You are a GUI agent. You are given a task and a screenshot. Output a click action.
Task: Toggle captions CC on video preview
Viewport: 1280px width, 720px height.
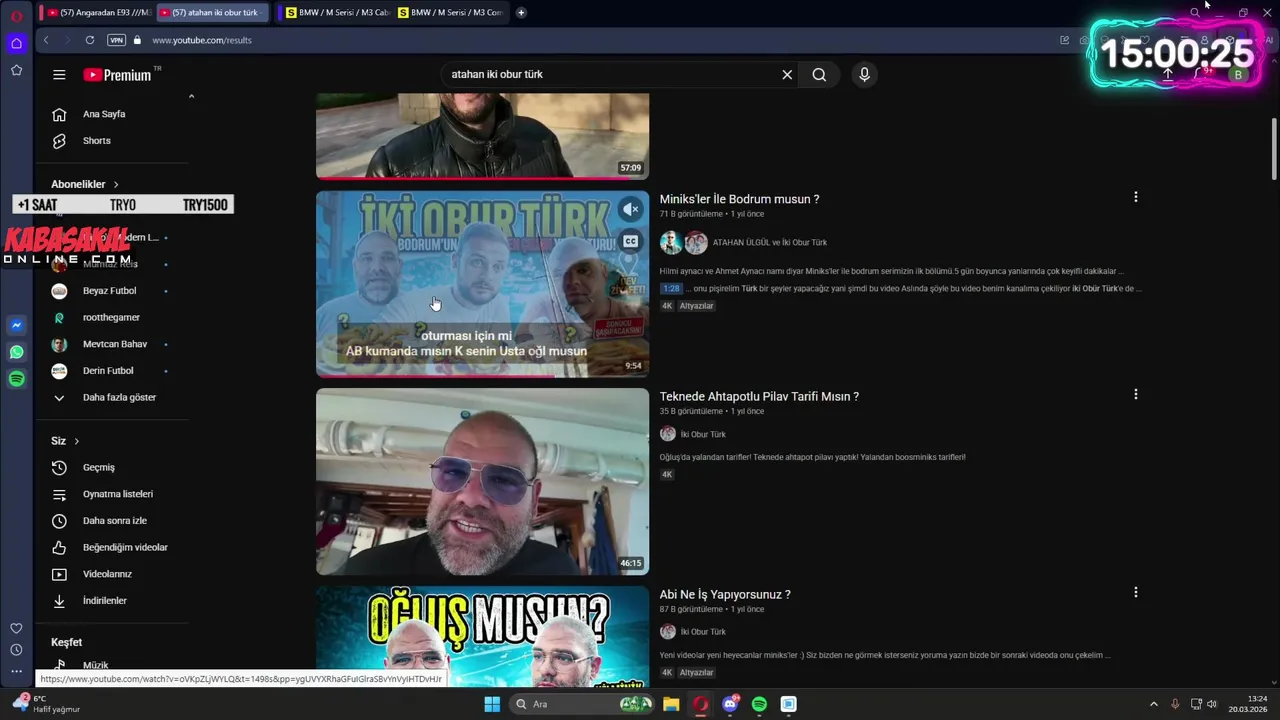click(x=630, y=241)
